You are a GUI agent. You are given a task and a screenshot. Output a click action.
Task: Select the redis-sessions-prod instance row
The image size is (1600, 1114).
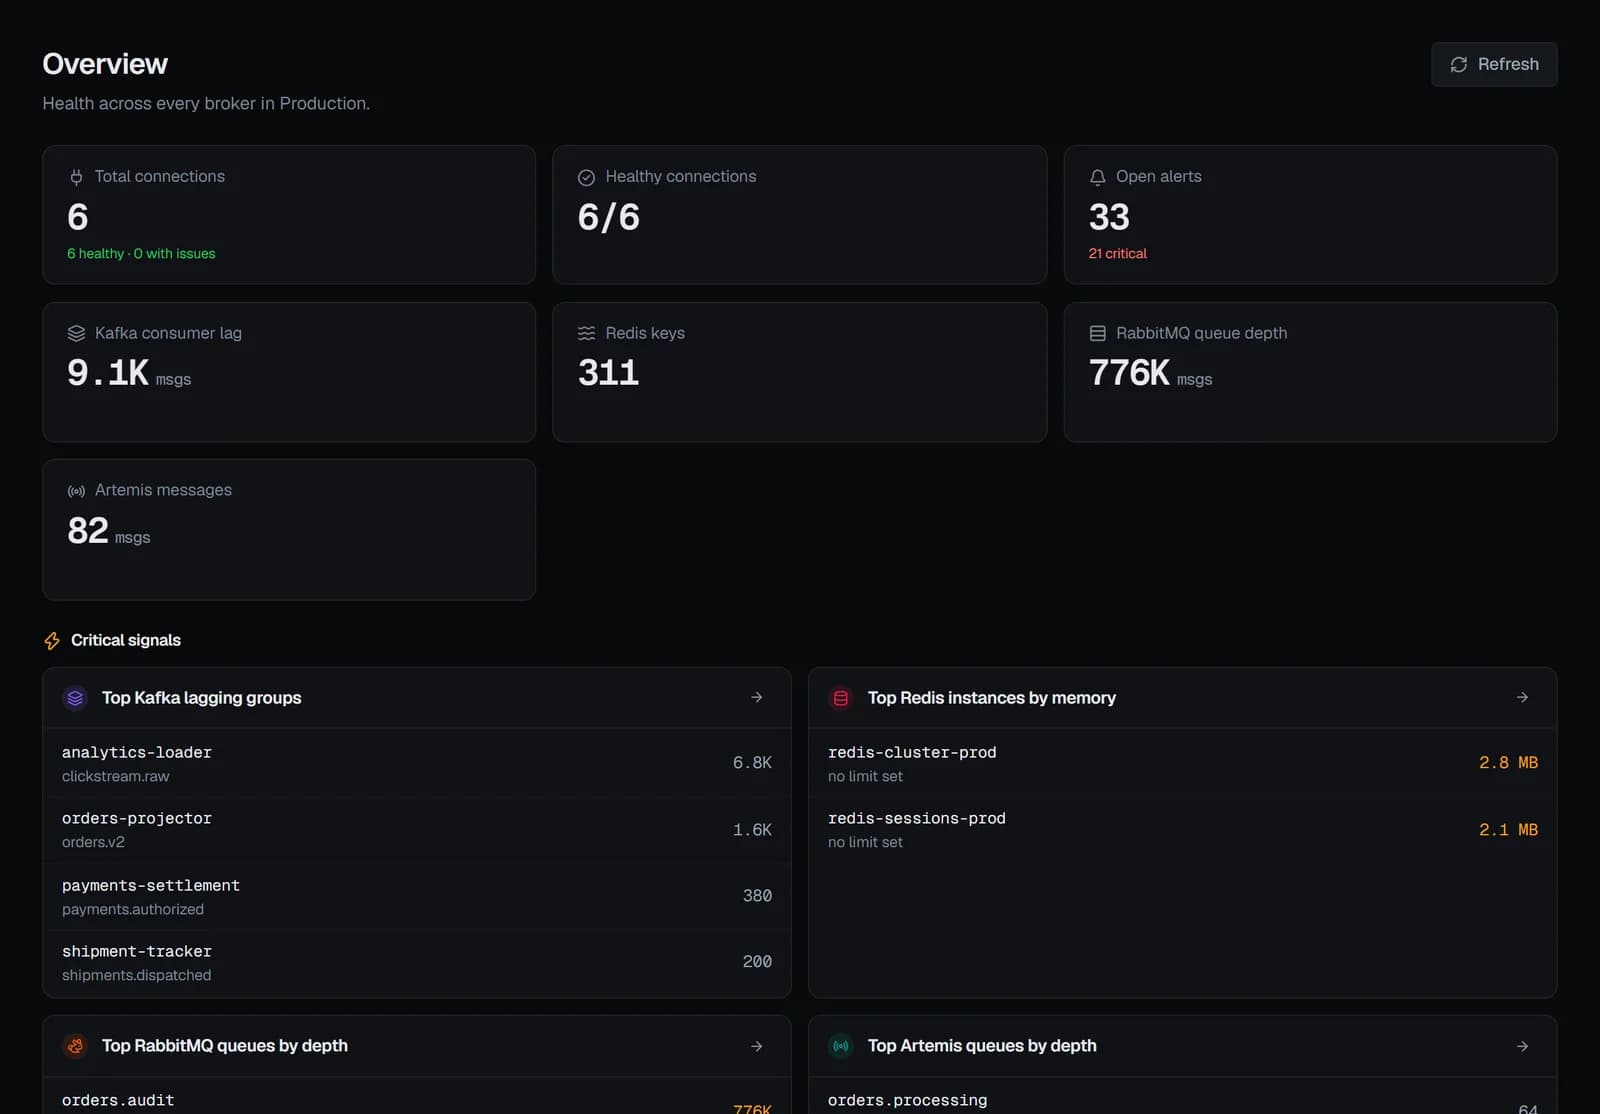pos(1182,830)
